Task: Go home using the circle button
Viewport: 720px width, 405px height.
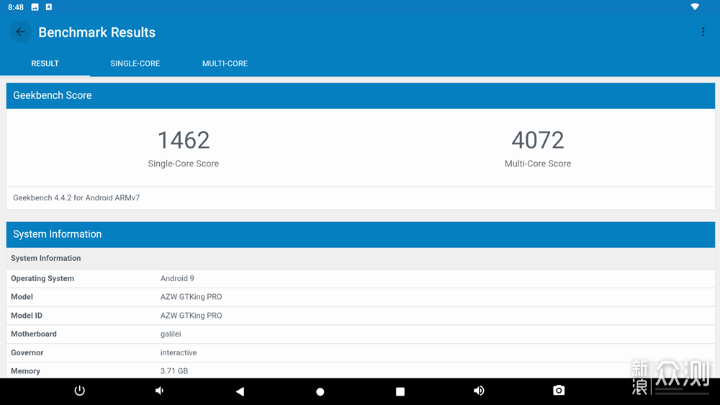Action: click(x=320, y=391)
